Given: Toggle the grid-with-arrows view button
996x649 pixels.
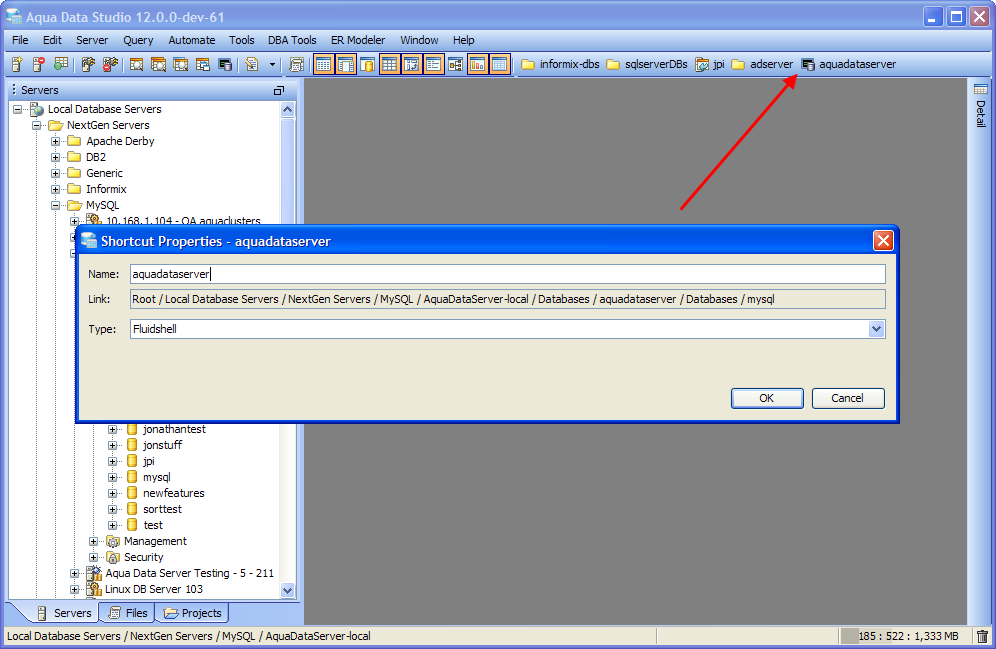Looking at the screenshot, I should click(x=411, y=64).
